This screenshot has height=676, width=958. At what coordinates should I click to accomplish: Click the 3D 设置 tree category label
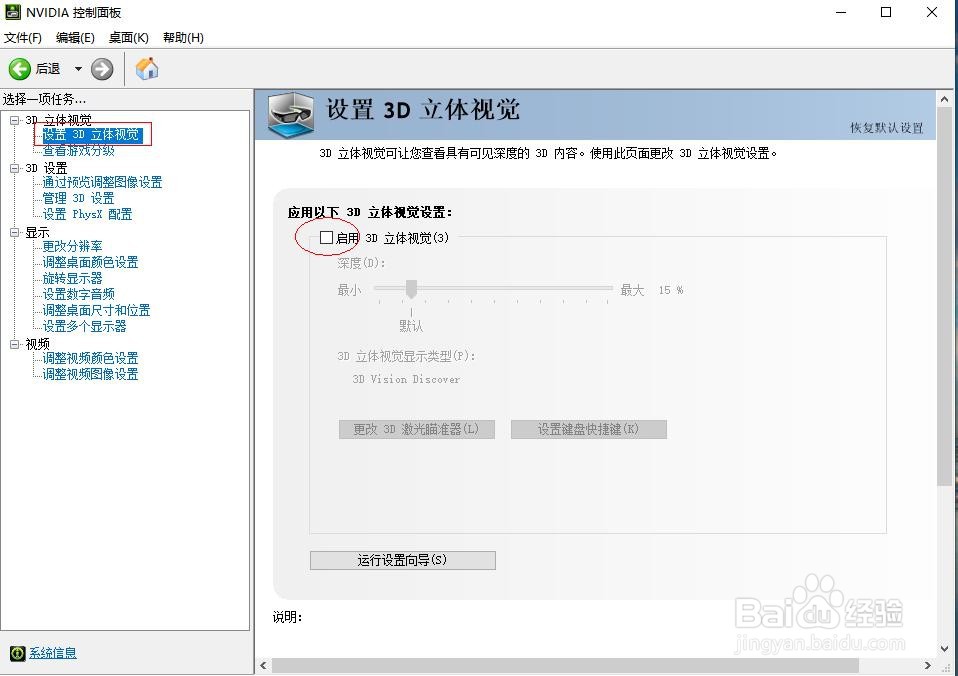point(46,168)
